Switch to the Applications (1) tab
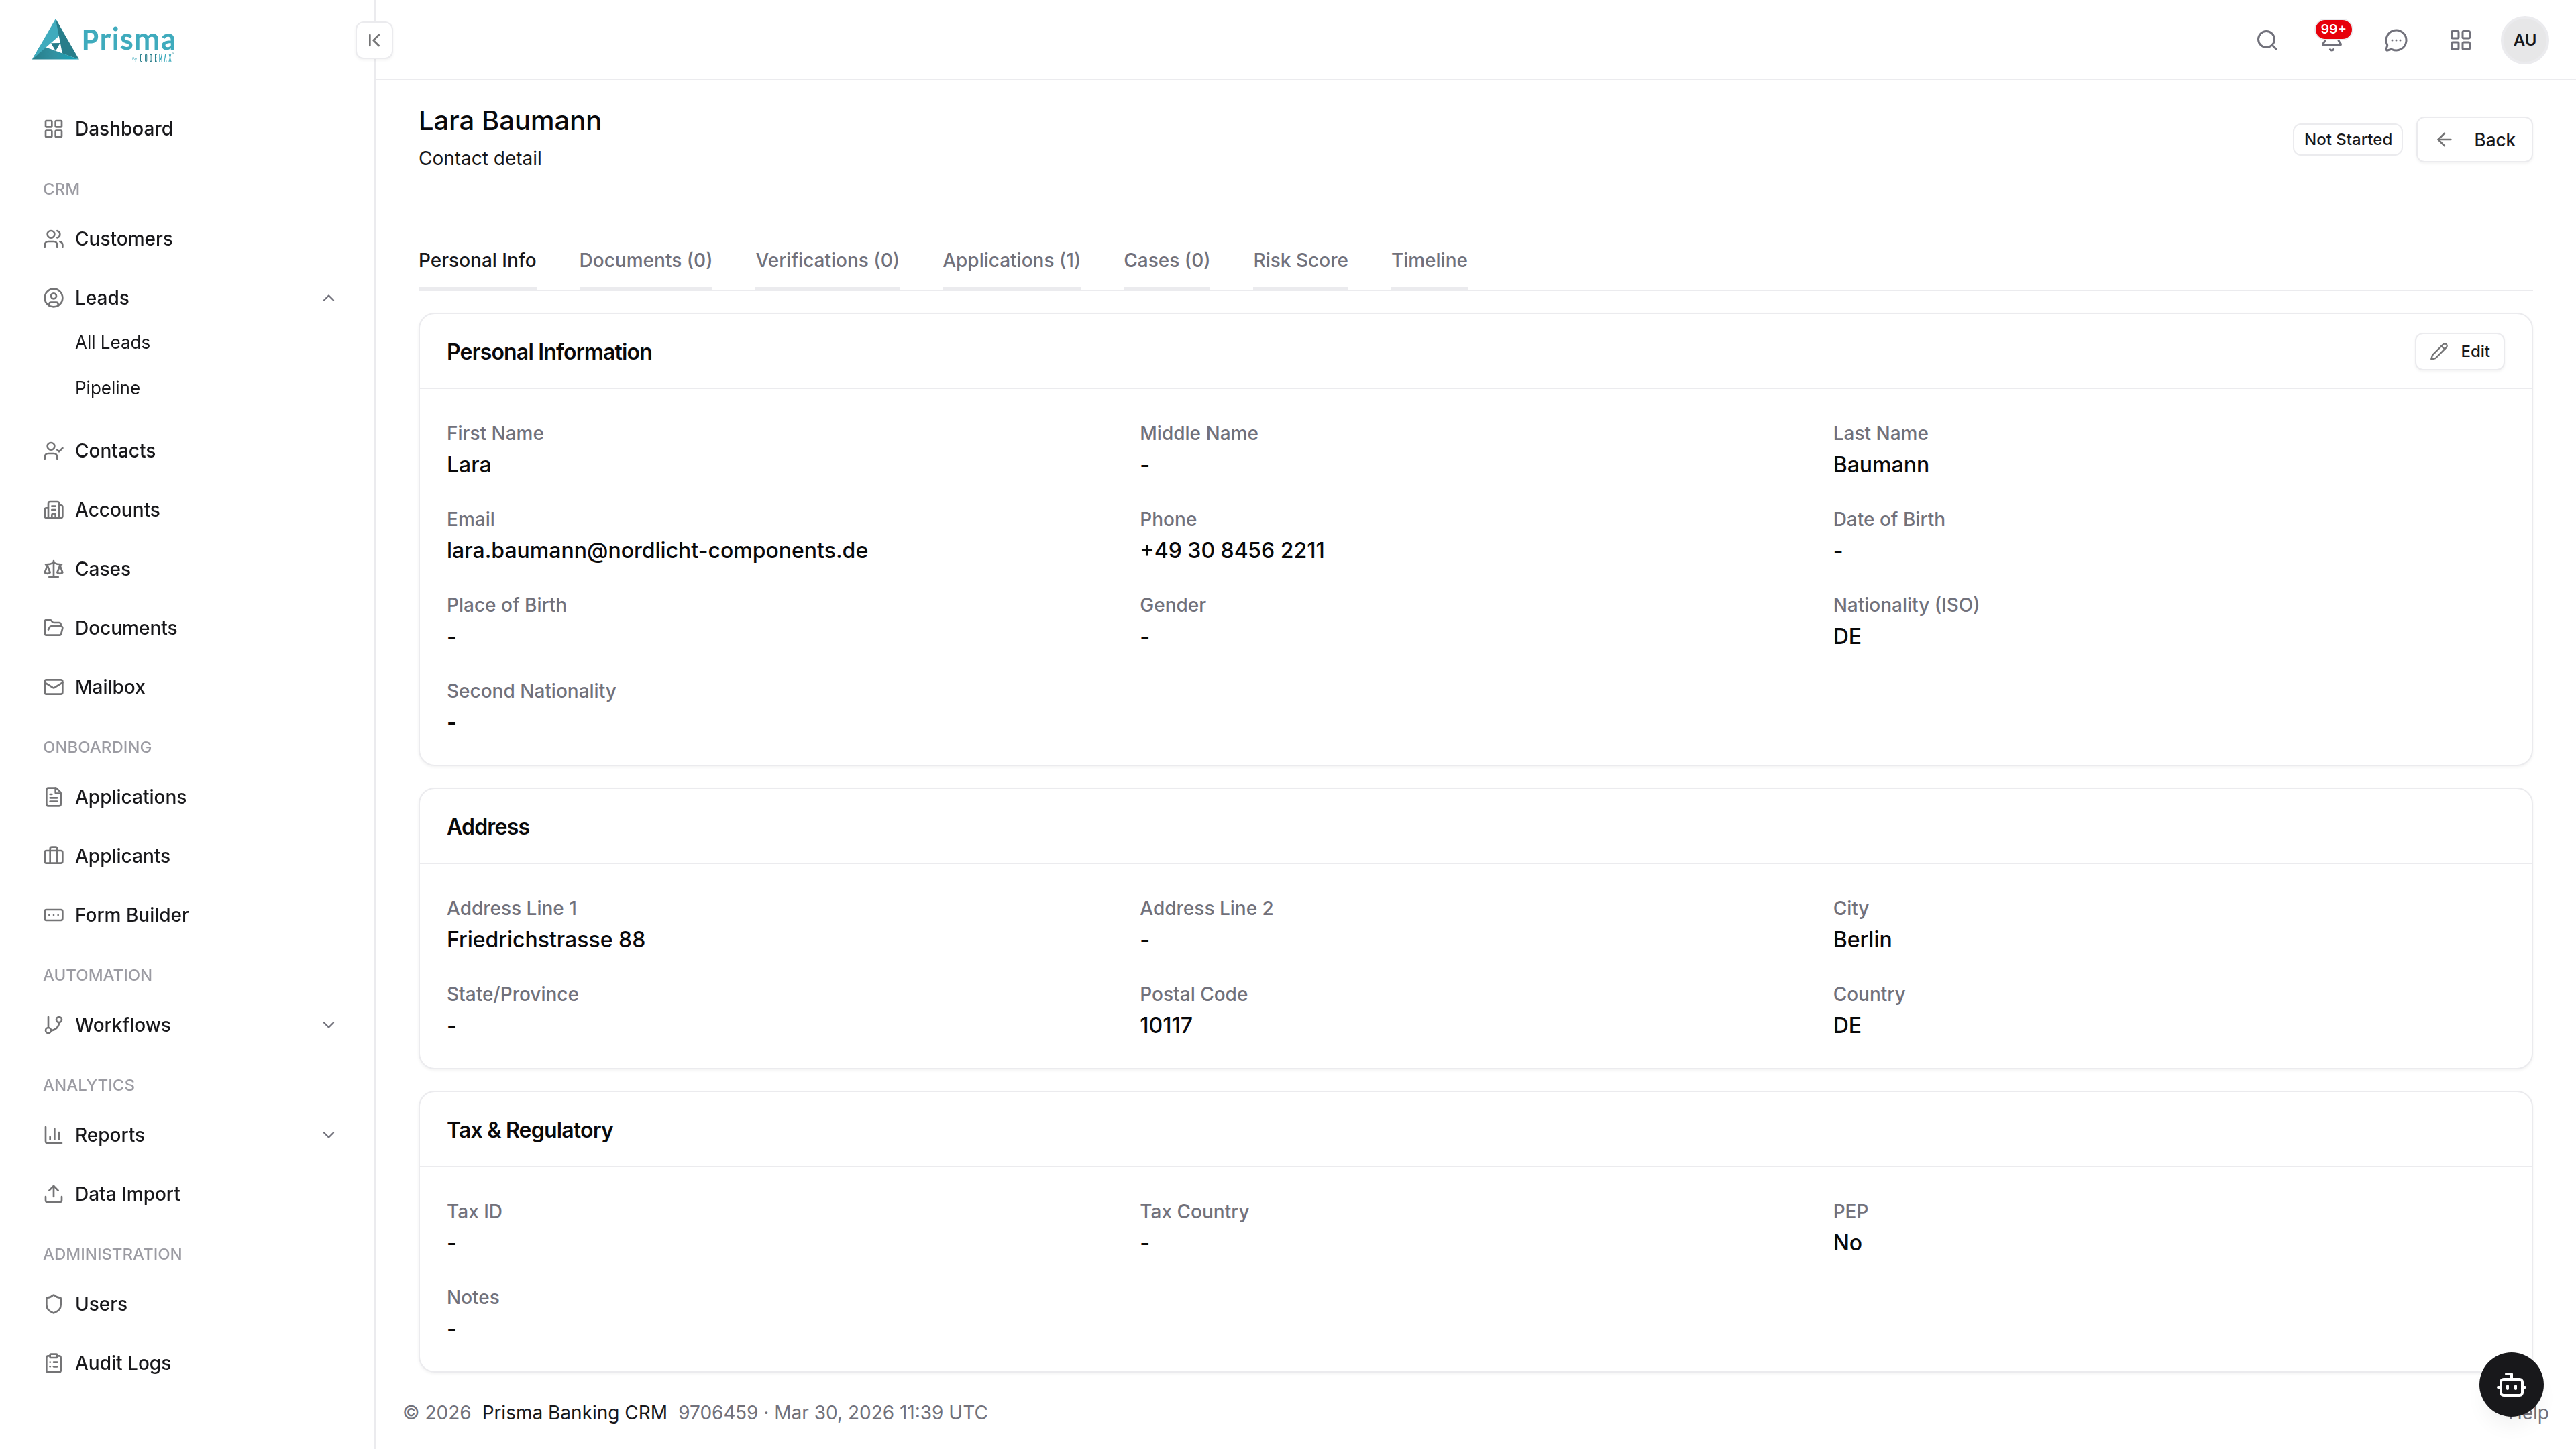 point(1011,260)
